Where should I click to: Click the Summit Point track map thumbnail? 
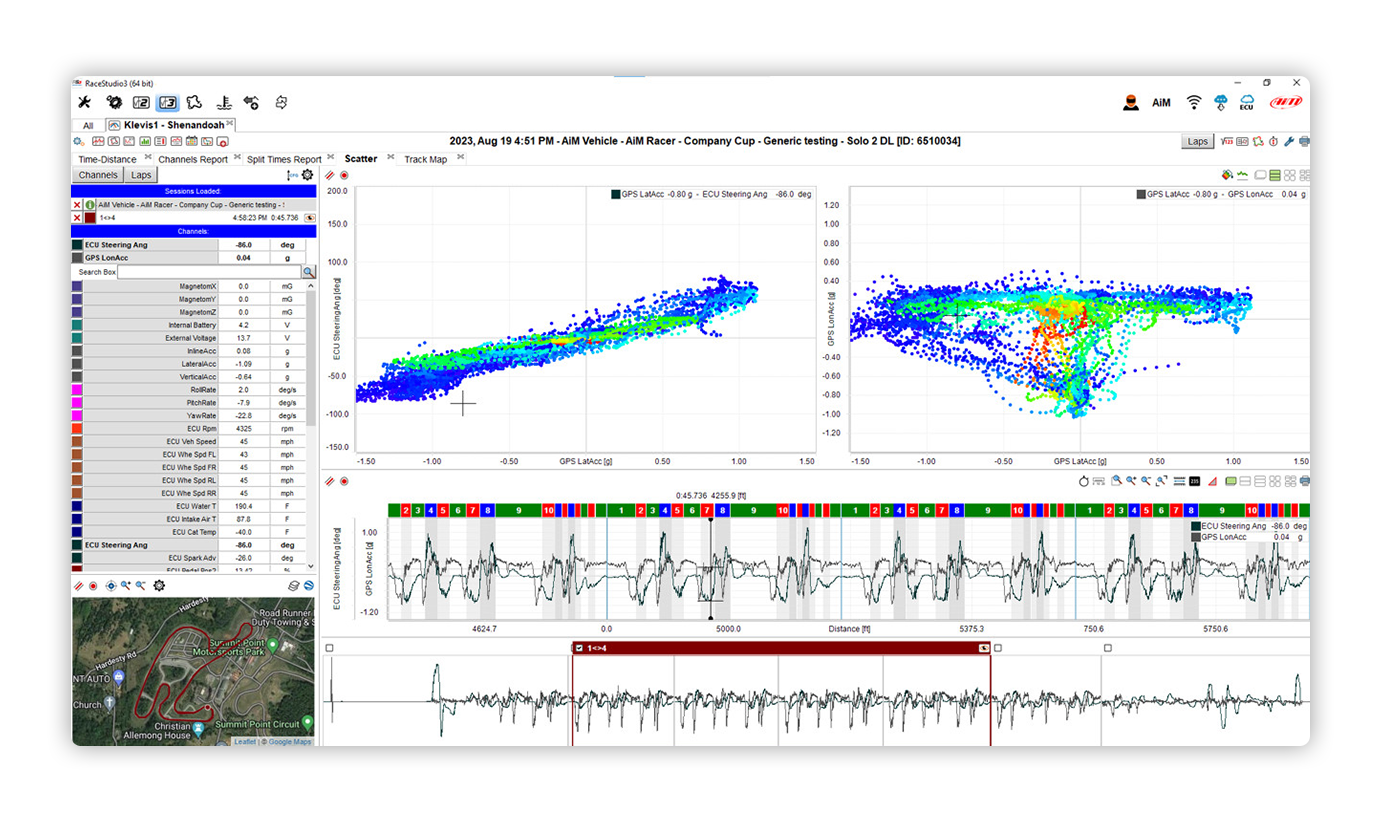pyautogui.click(x=193, y=672)
